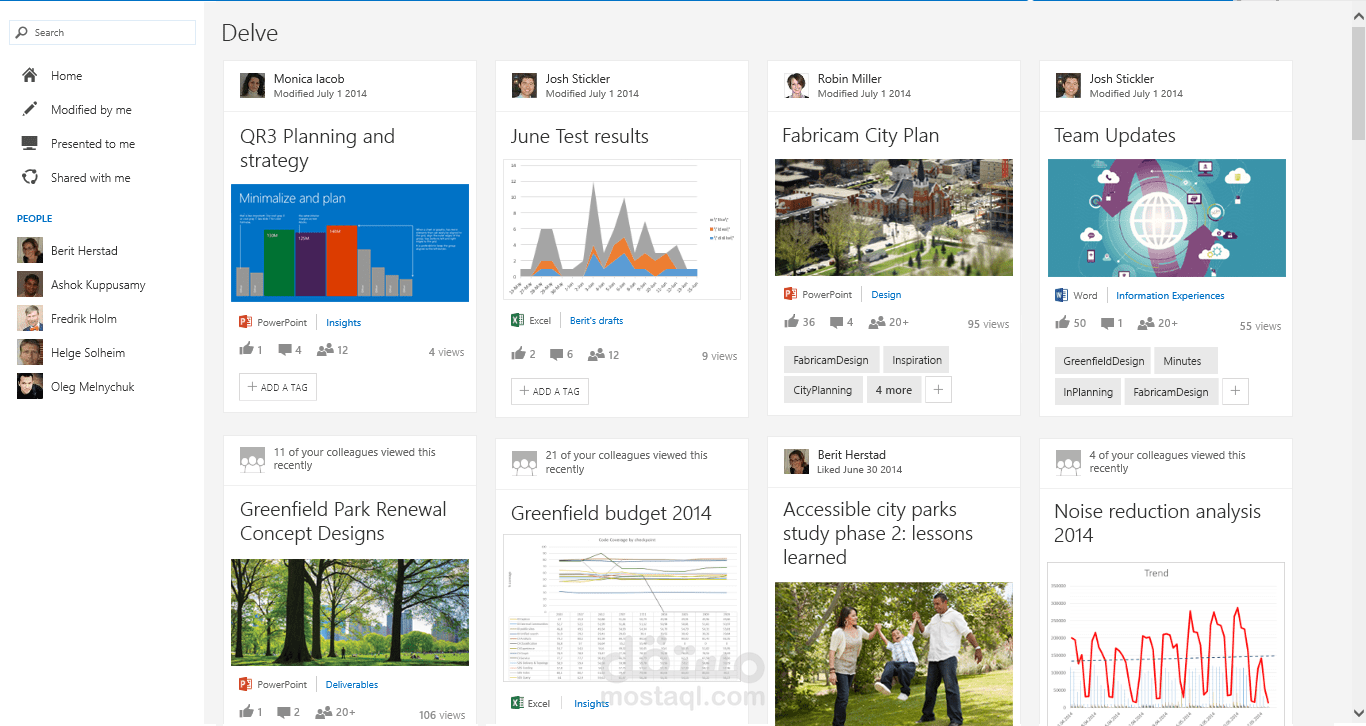Click the Shared with me circular icon
This screenshot has height=726, width=1366.
(30, 178)
